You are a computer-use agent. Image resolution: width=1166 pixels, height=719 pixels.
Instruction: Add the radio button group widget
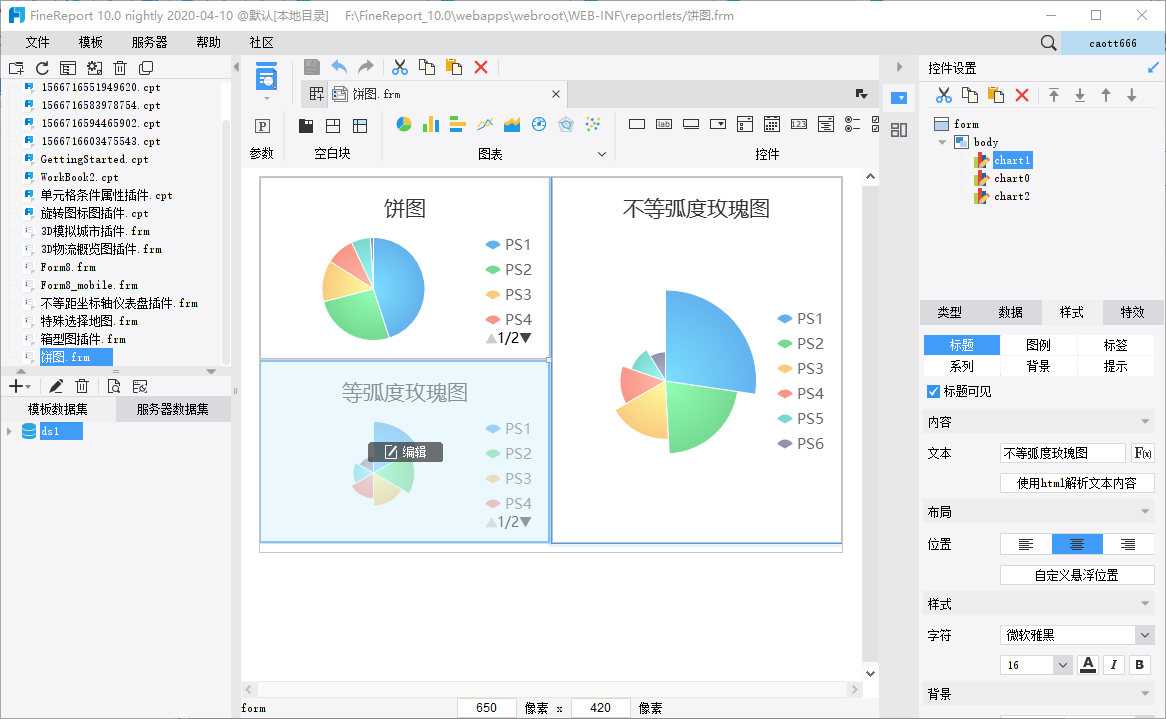pos(852,124)
